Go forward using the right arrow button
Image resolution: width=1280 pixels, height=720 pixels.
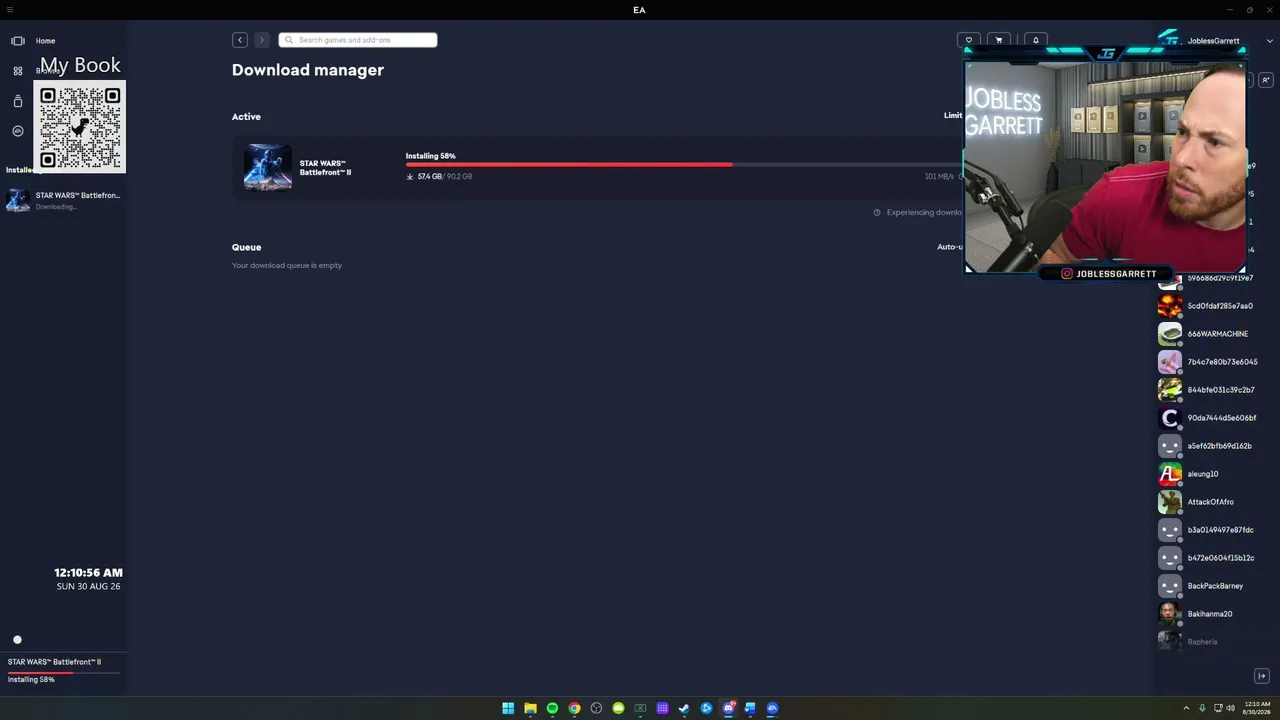pyautogui.click(x=262, y=40)
